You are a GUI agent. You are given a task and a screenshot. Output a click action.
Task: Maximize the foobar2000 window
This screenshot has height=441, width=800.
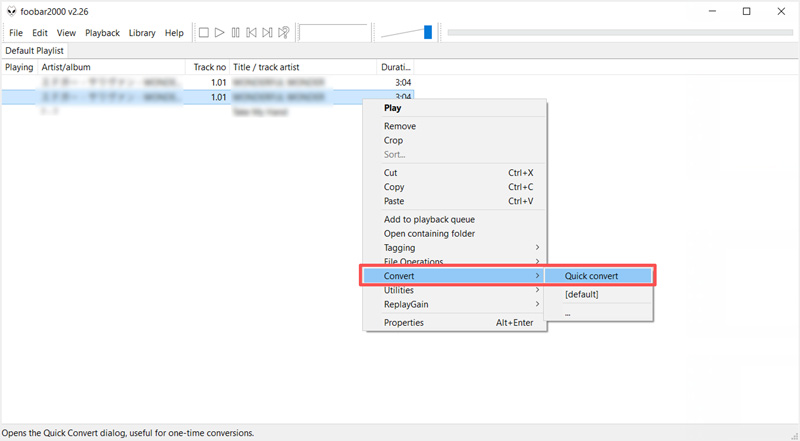[x=746, y=11]
